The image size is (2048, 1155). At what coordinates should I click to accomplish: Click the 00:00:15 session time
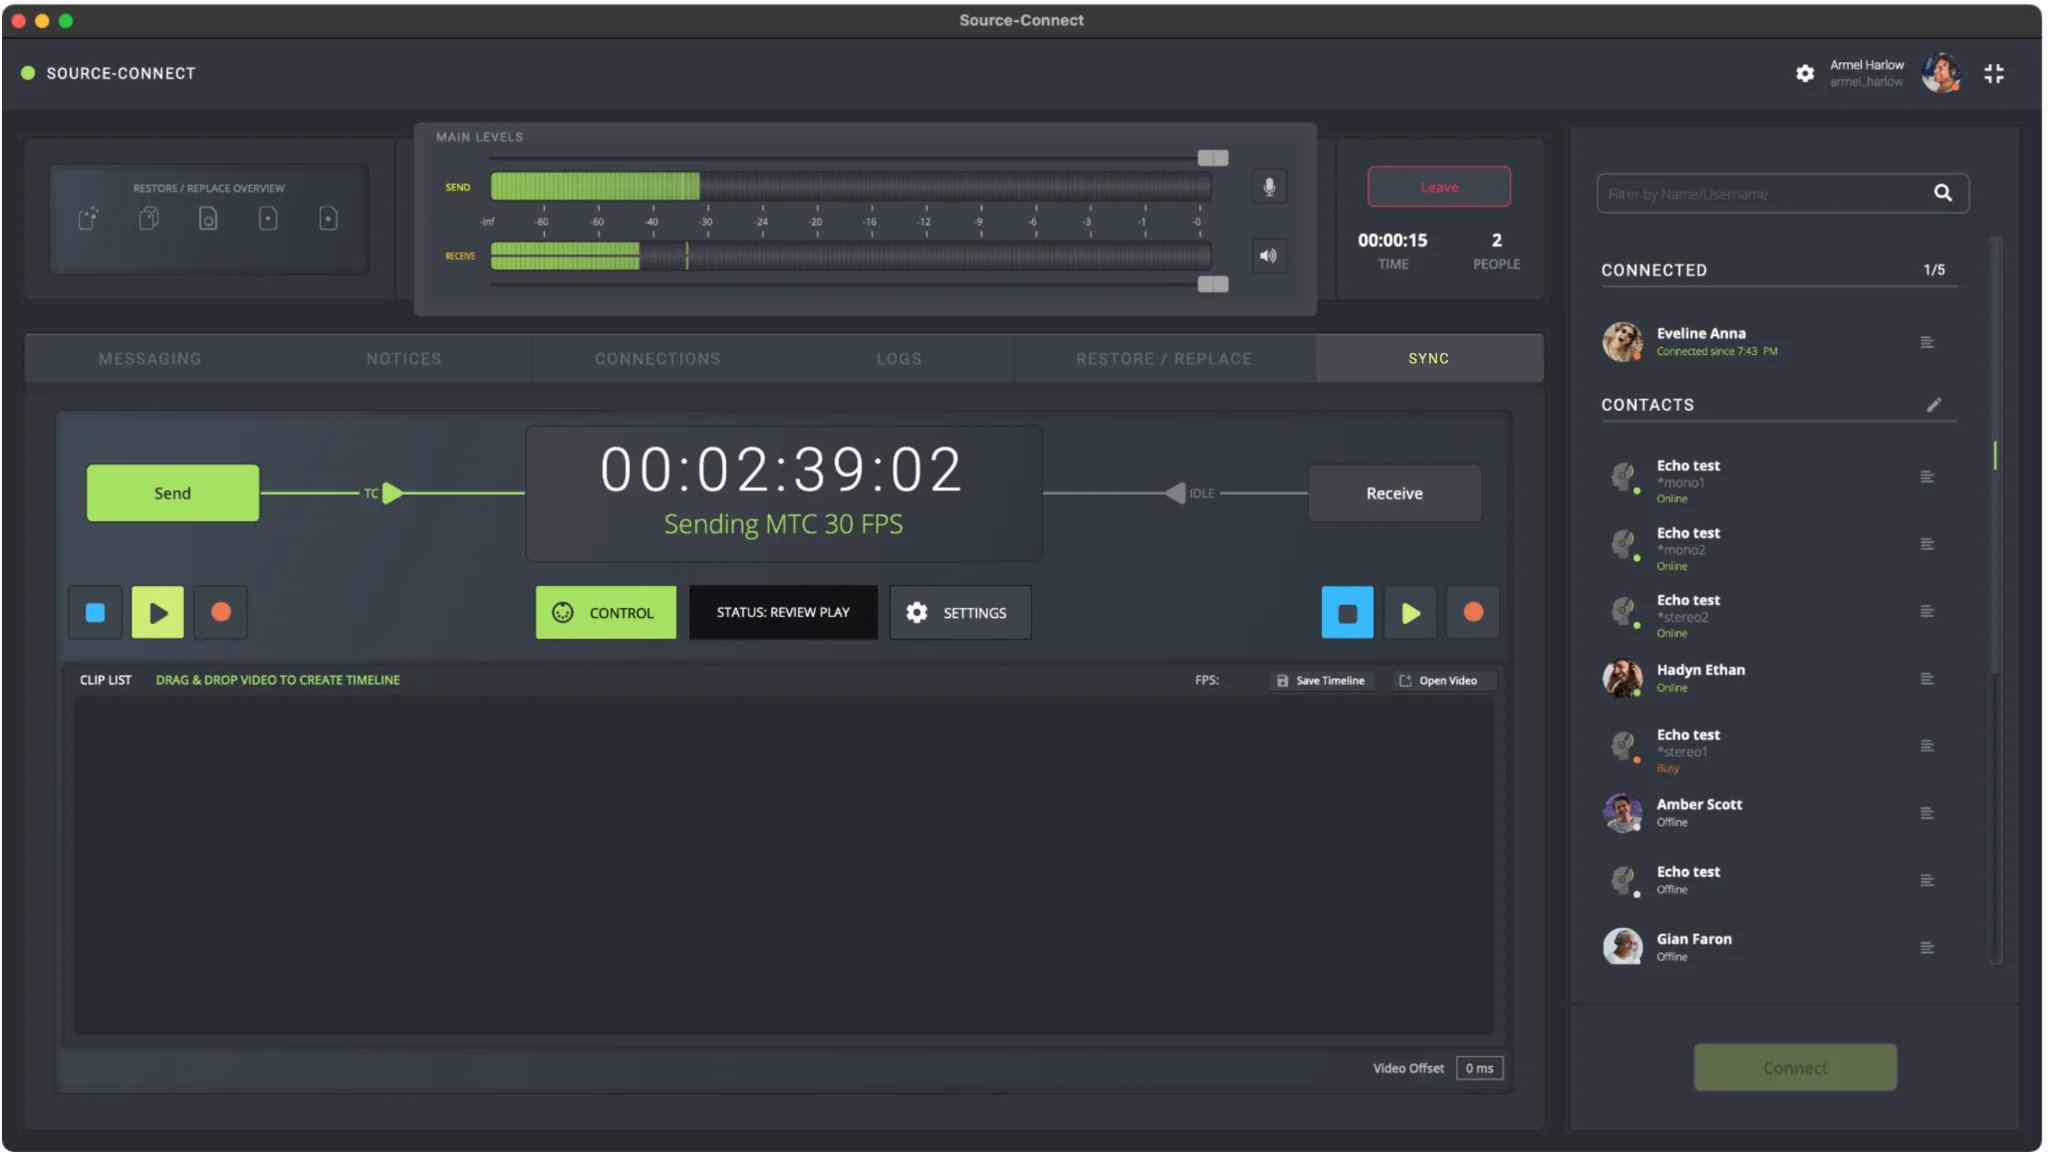coord(1392,240)
